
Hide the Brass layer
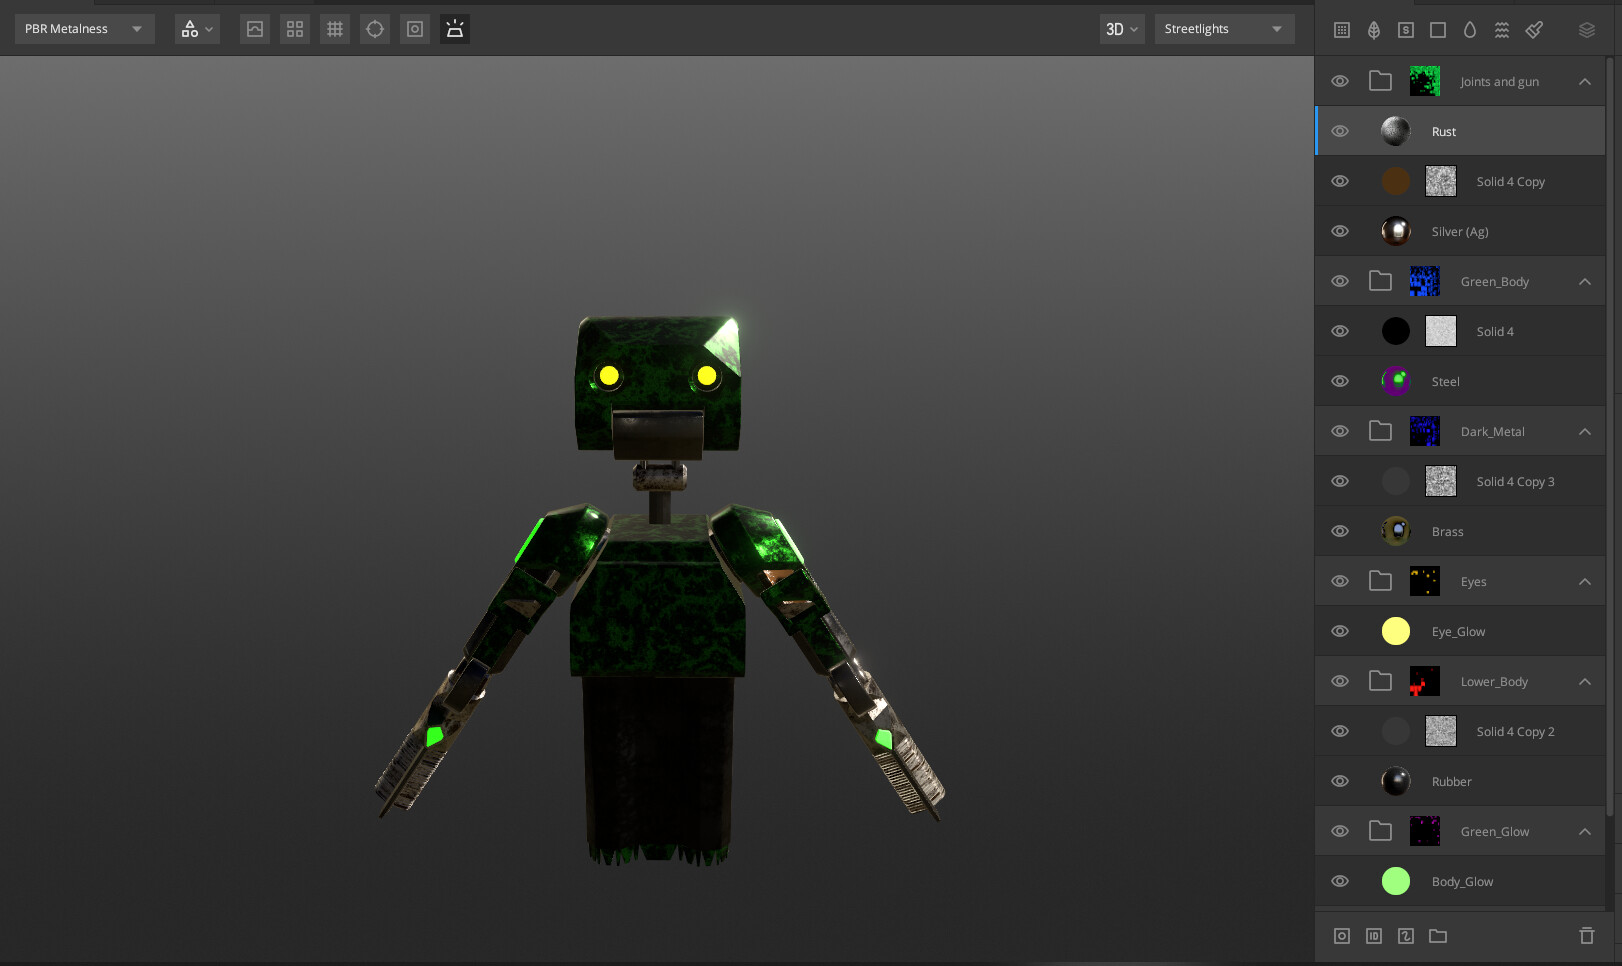[1339, 530]
